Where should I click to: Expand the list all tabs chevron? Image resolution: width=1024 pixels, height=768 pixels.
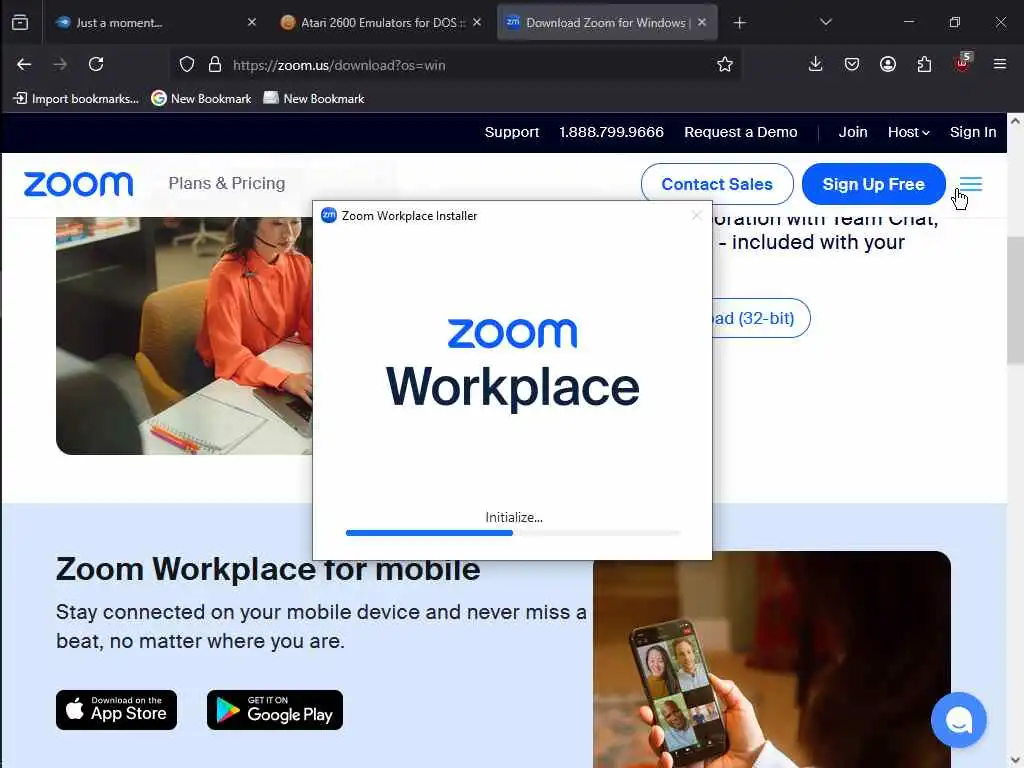(x=825, y=22)
